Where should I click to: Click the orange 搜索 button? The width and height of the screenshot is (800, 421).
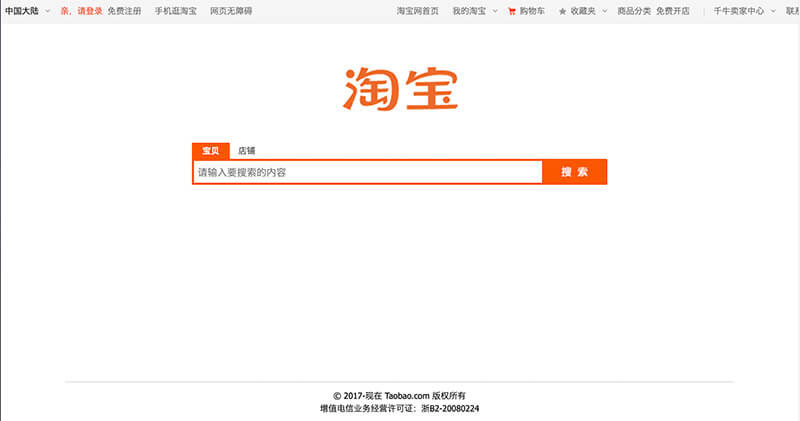point(574,172)
